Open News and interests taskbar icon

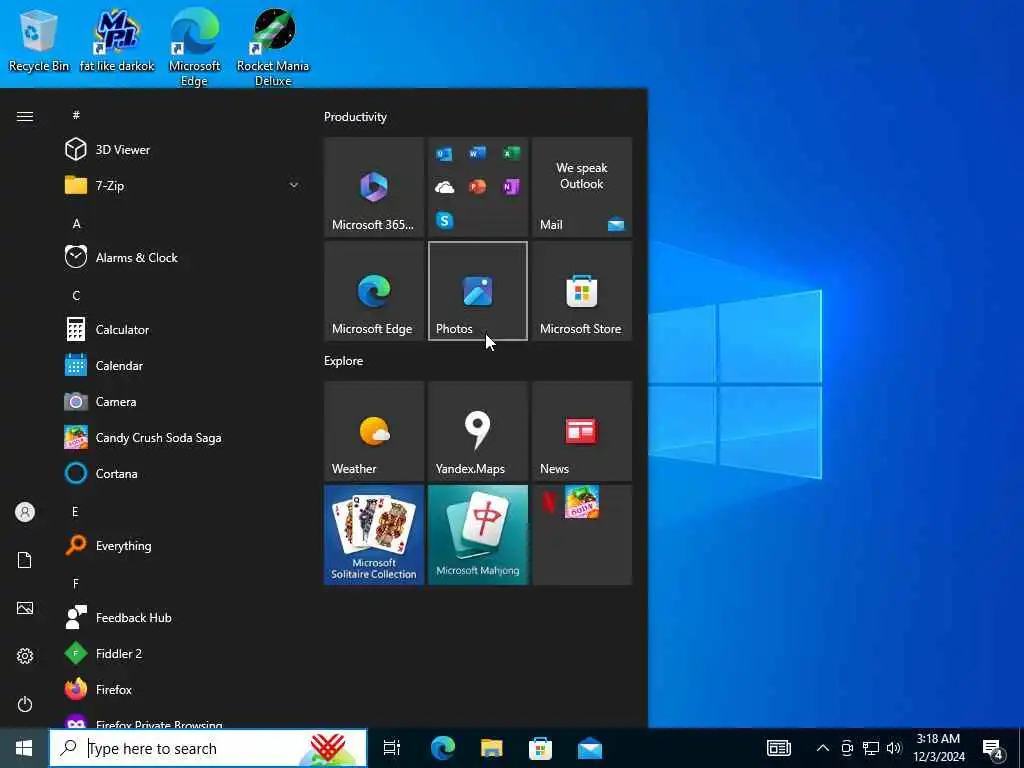[778, 748]
